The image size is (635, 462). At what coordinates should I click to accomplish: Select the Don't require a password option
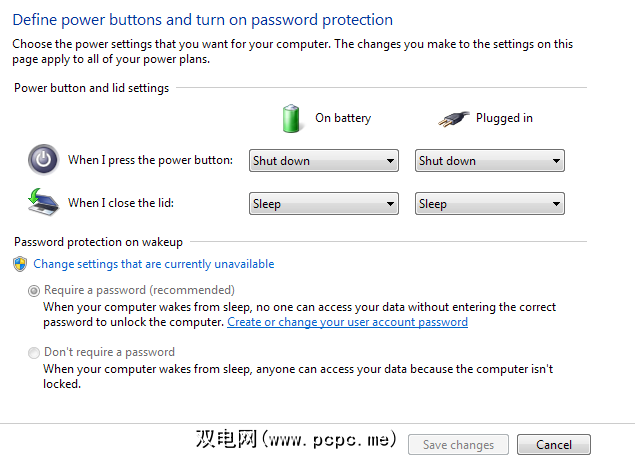tap(35, 353)
